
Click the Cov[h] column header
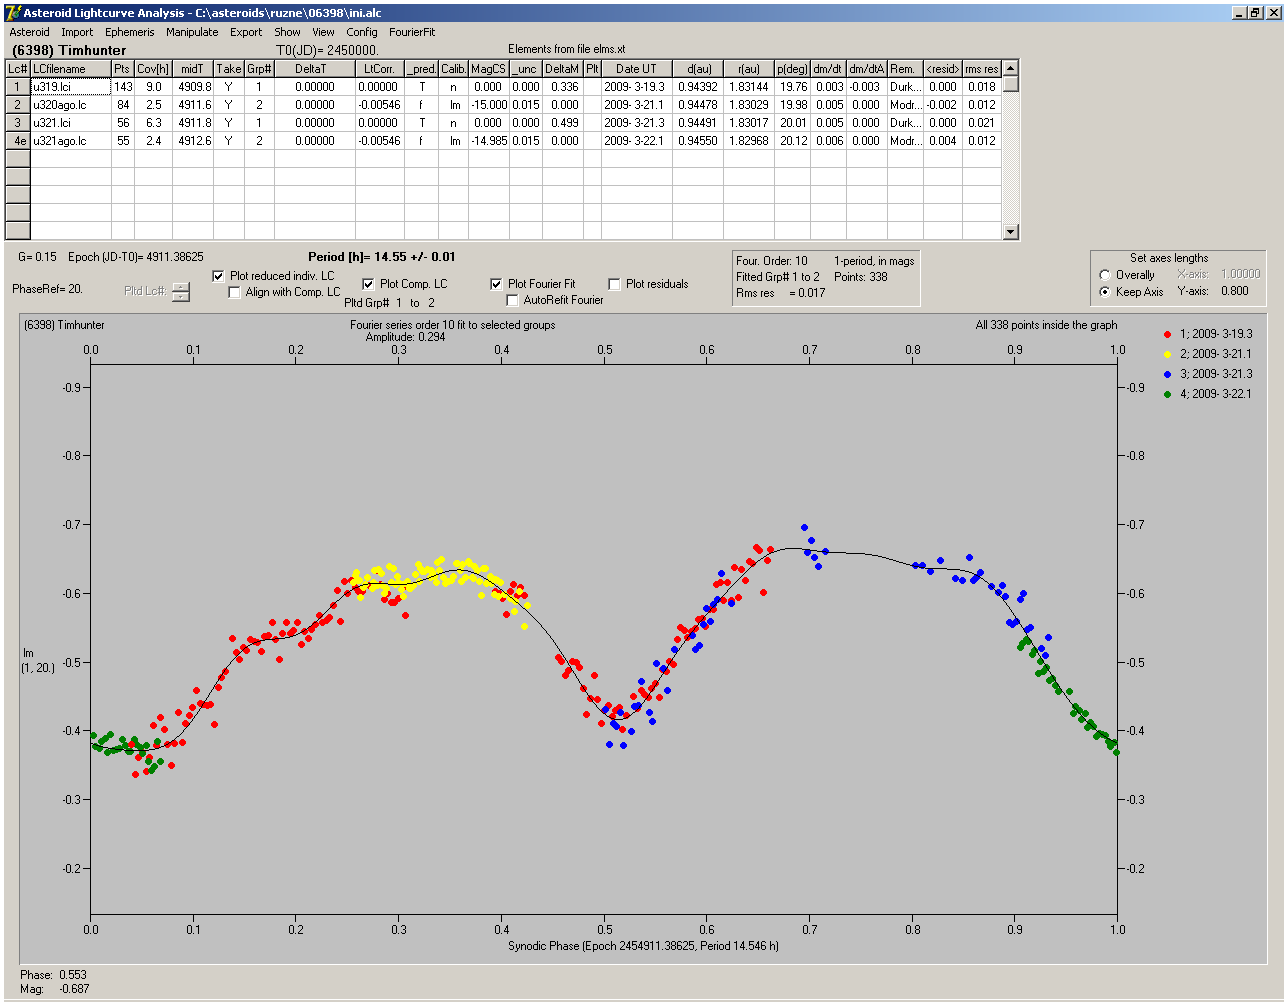[x=153, y=69]
